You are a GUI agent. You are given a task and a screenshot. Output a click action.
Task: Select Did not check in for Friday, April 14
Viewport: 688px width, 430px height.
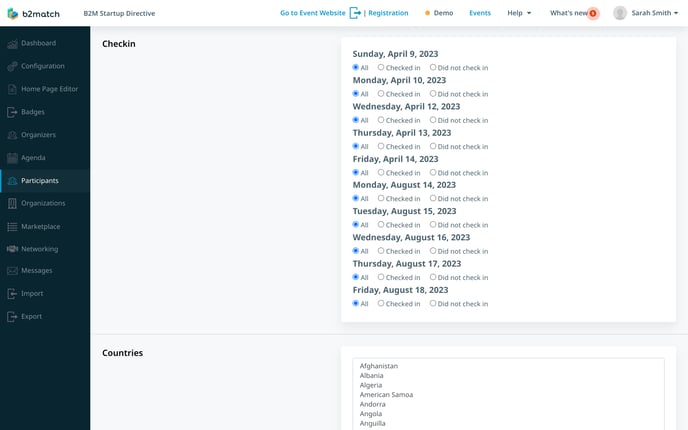pyautogui.click(x=433, y=172)
